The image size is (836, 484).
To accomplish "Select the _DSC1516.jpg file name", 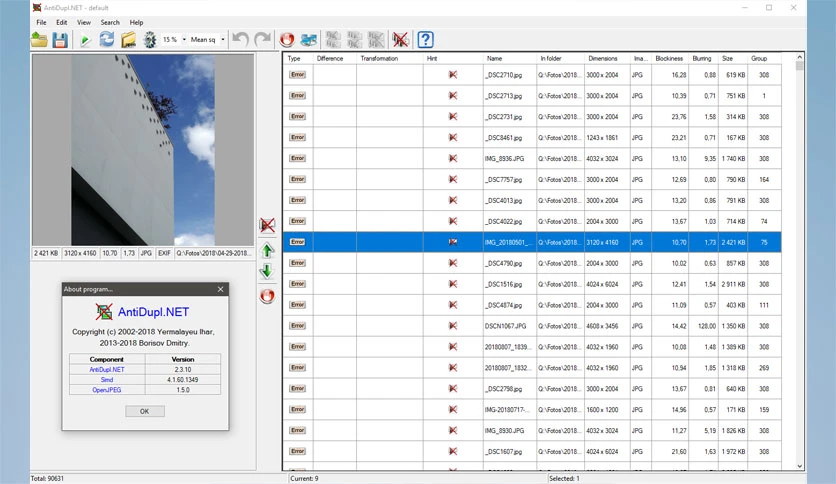I will [503, 284].
